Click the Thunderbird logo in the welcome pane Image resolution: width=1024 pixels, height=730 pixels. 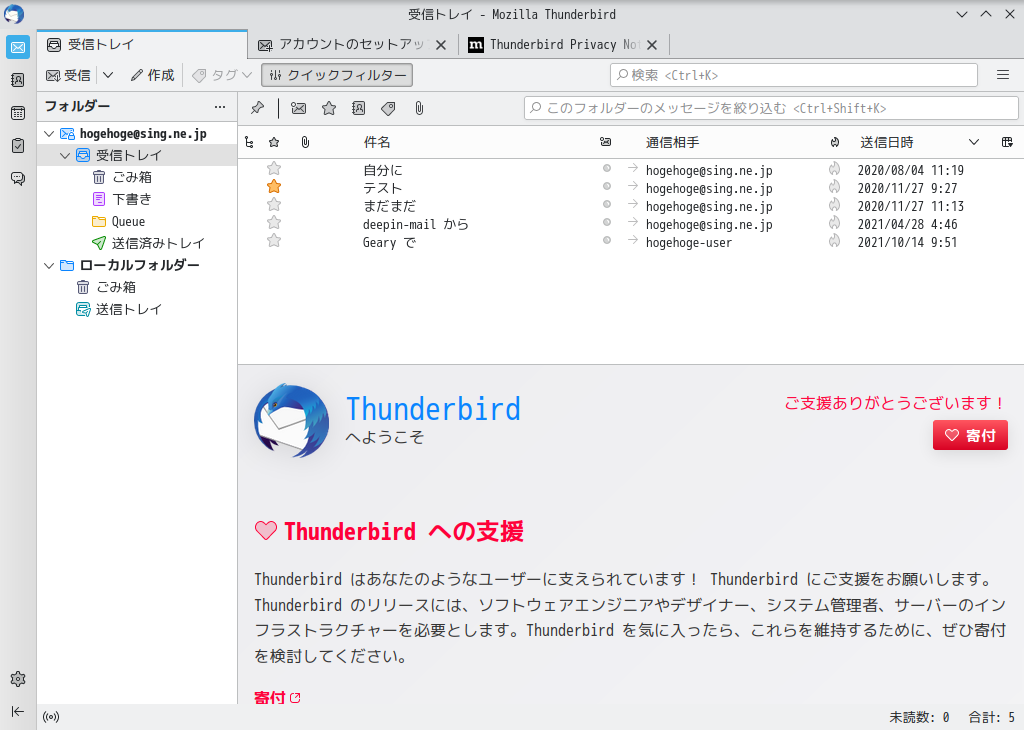pyautogui.click(x=291, y=421)
